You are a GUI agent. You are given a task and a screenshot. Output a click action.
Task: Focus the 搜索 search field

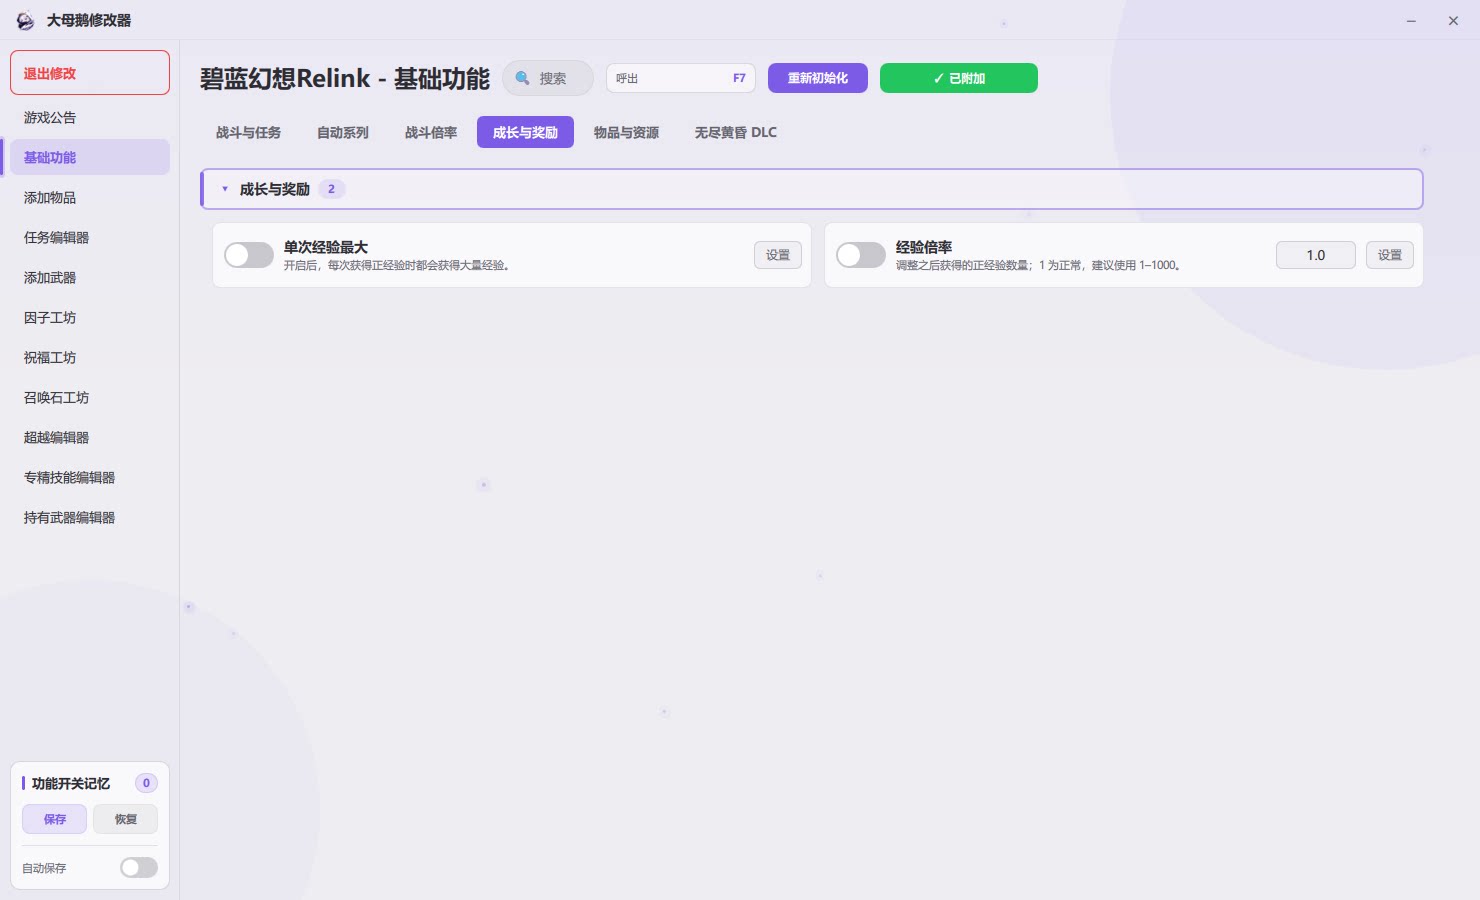tap(548, 78)
